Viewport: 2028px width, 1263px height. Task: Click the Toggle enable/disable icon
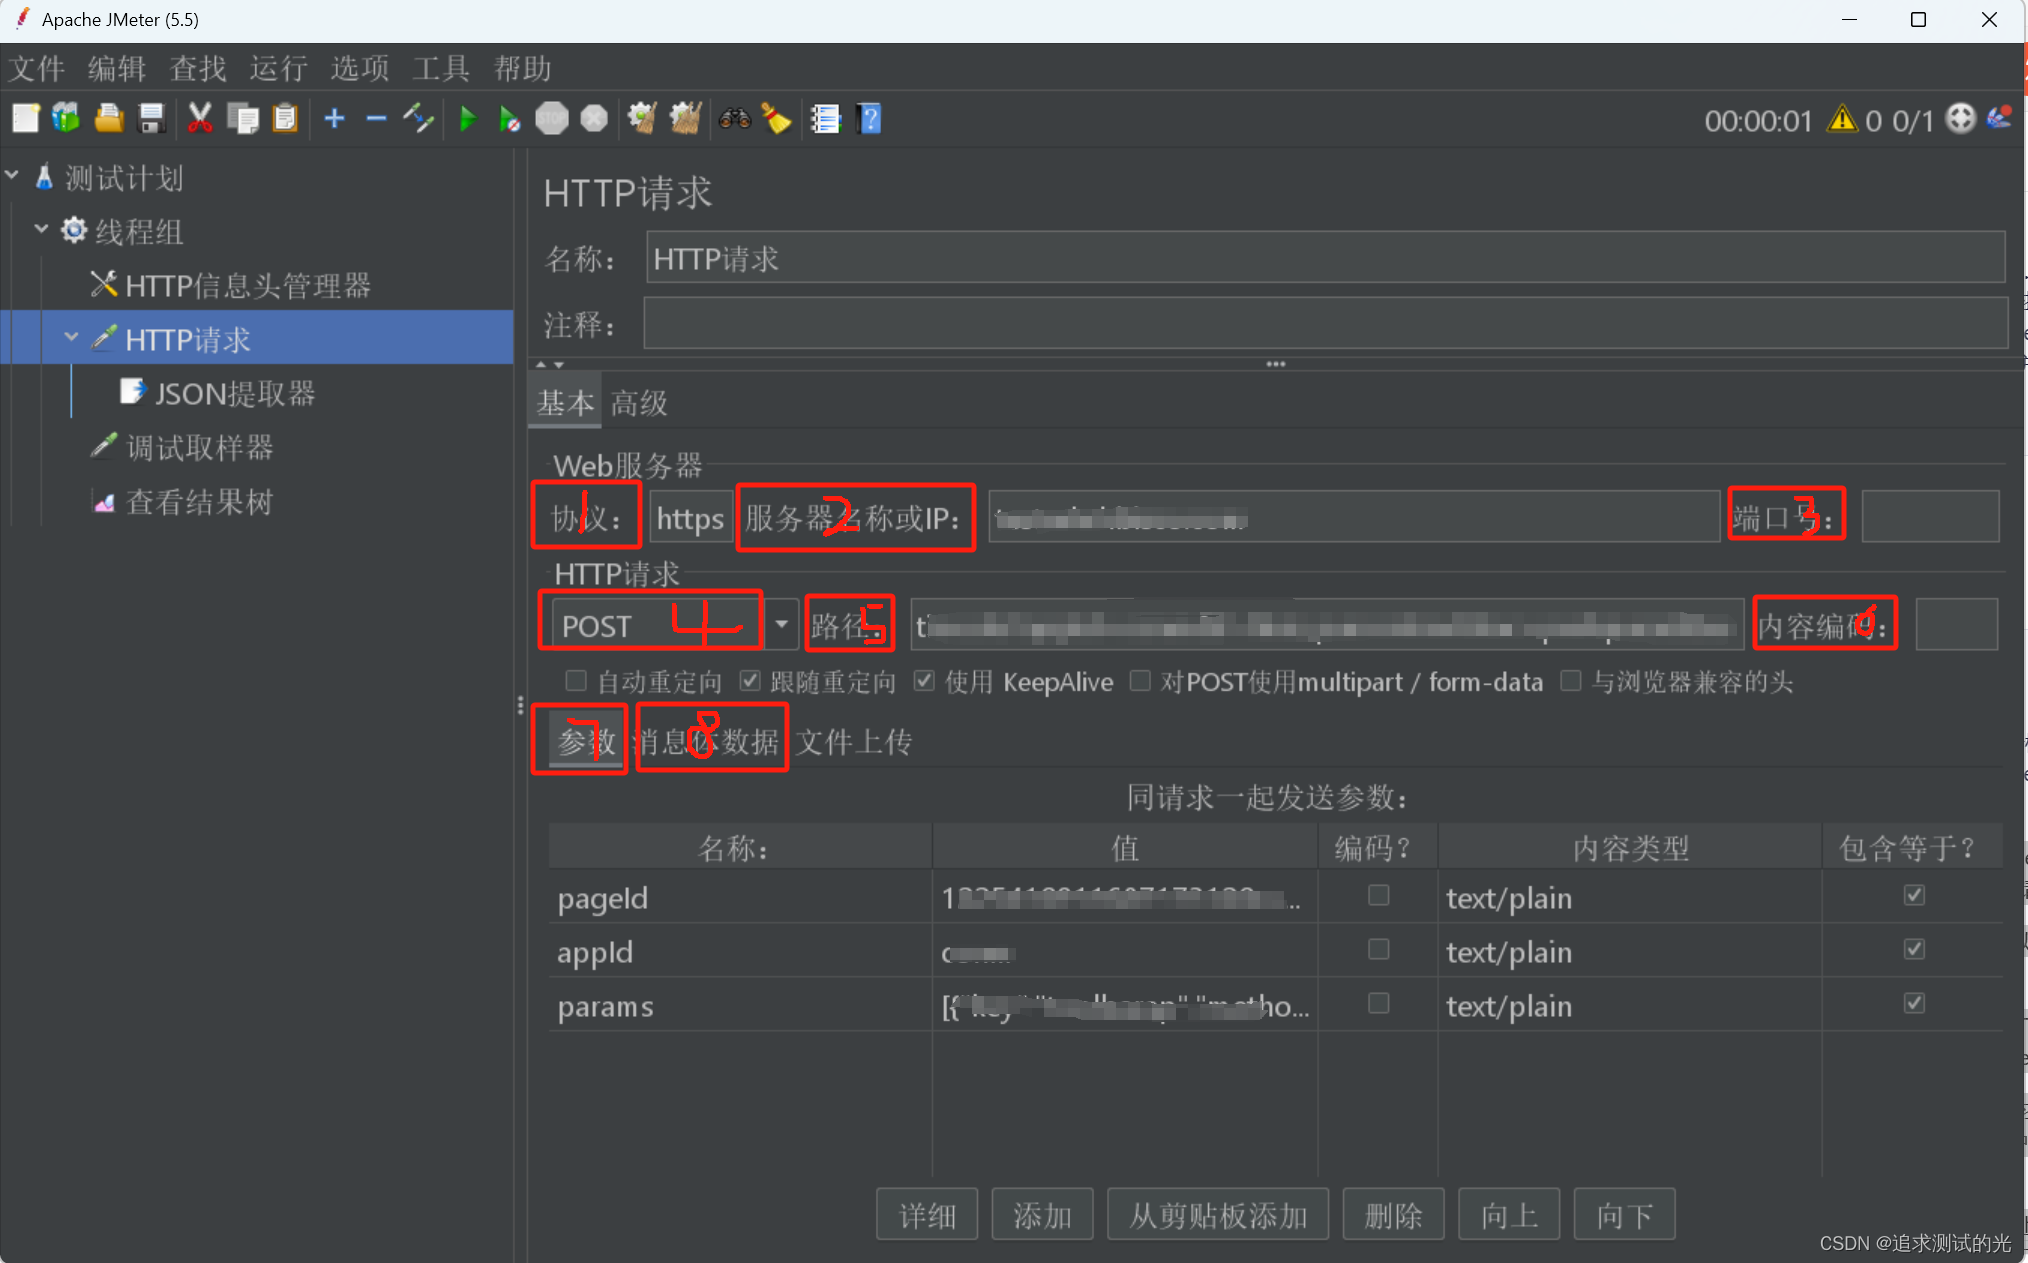418,119
